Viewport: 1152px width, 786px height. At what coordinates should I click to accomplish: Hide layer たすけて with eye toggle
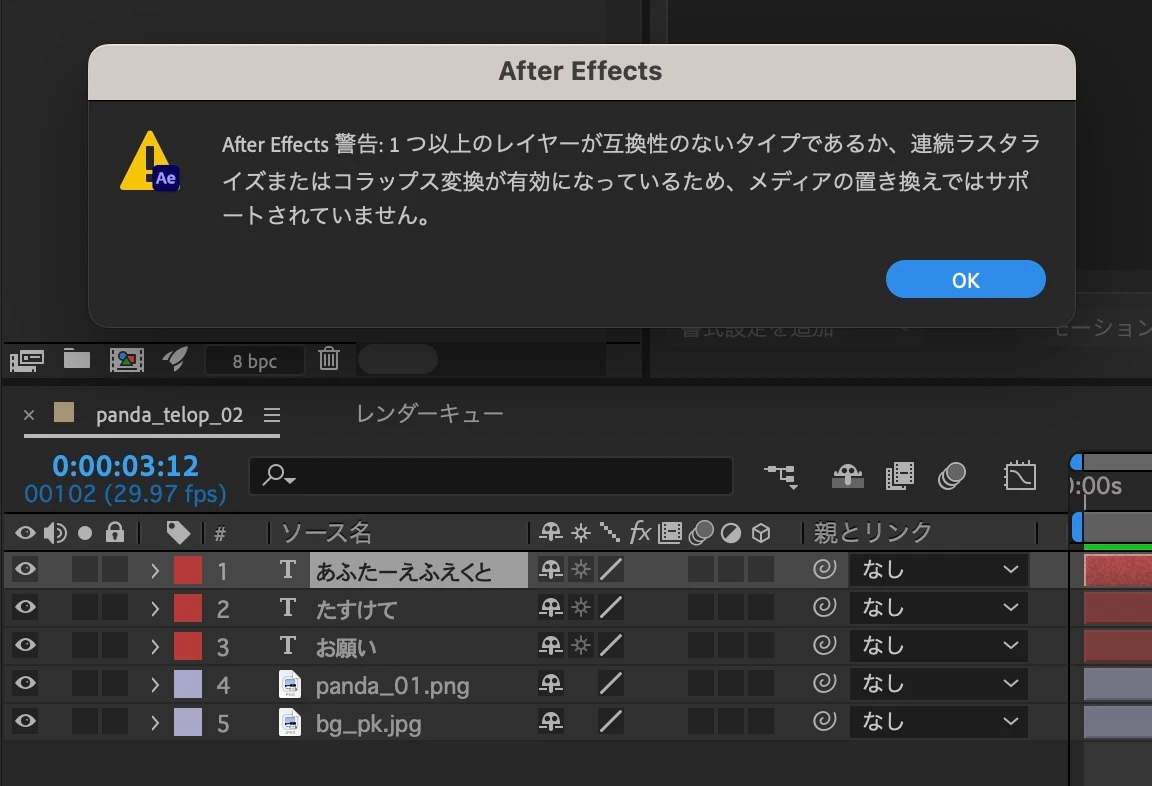[25, 607]
